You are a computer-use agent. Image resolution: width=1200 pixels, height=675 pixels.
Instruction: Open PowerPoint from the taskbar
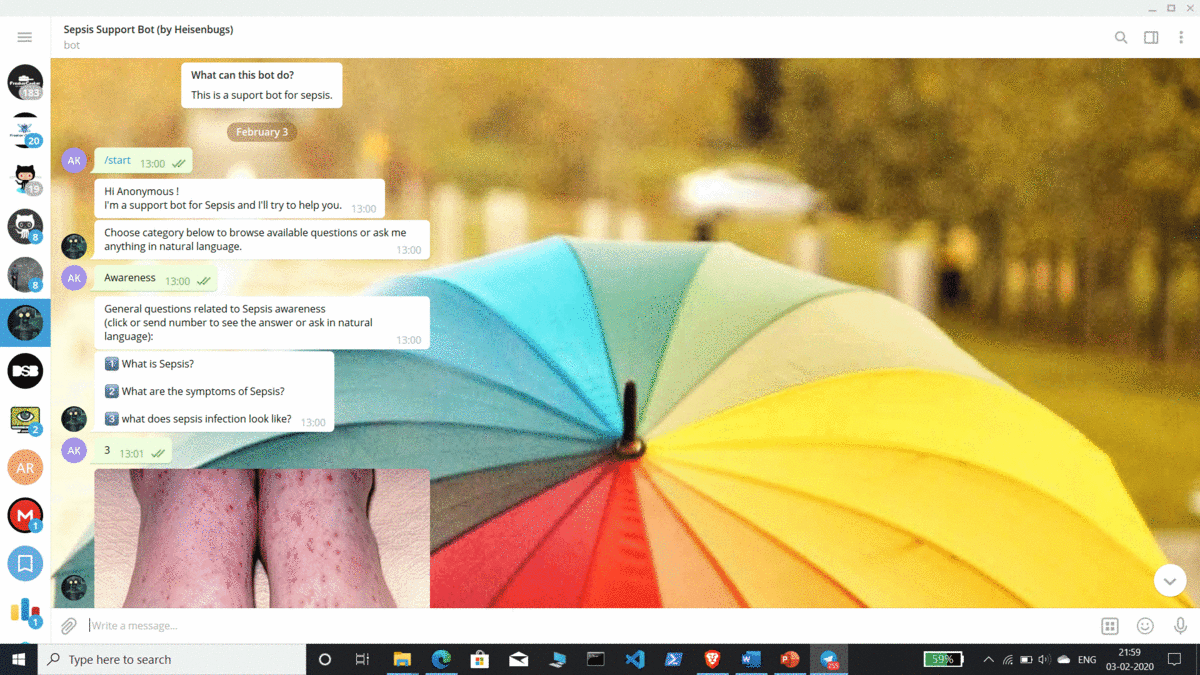[790, 659]
